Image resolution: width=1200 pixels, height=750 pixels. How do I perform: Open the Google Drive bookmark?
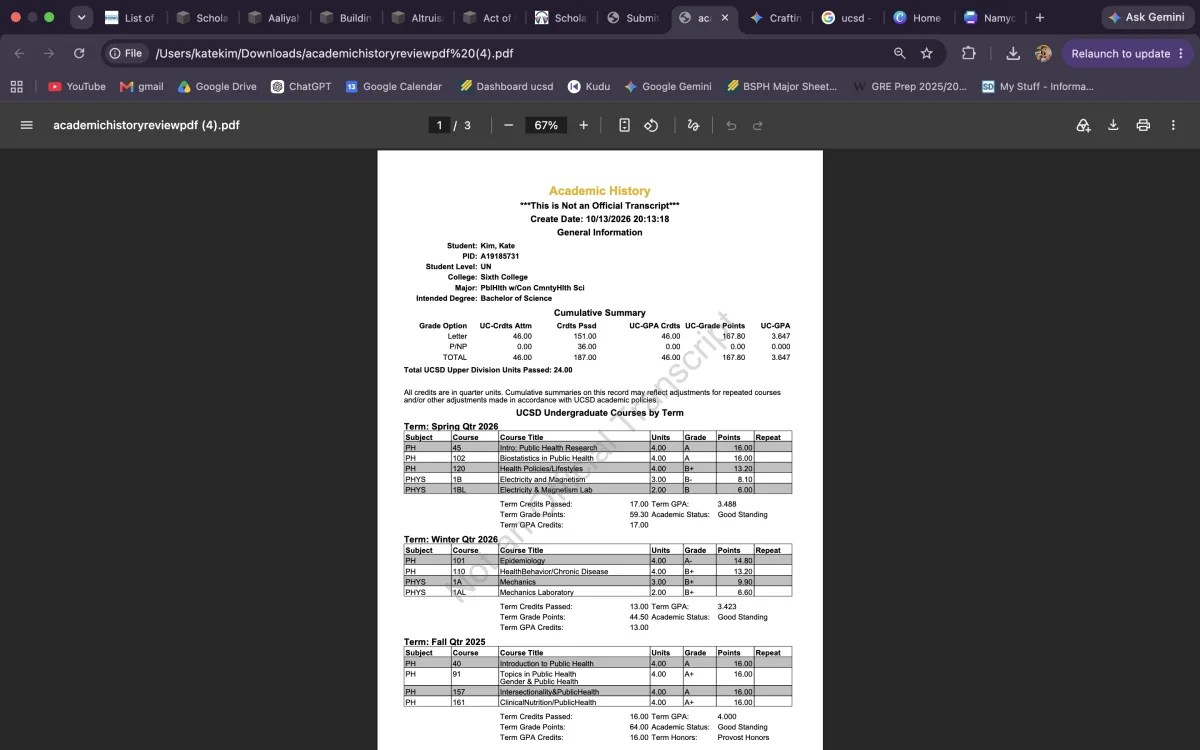coord(217,87)
